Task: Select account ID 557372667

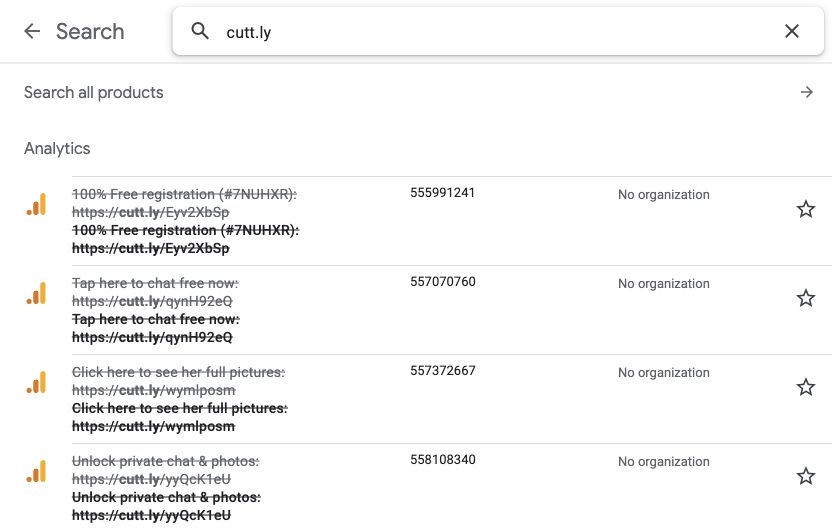Action: (443, 371)
